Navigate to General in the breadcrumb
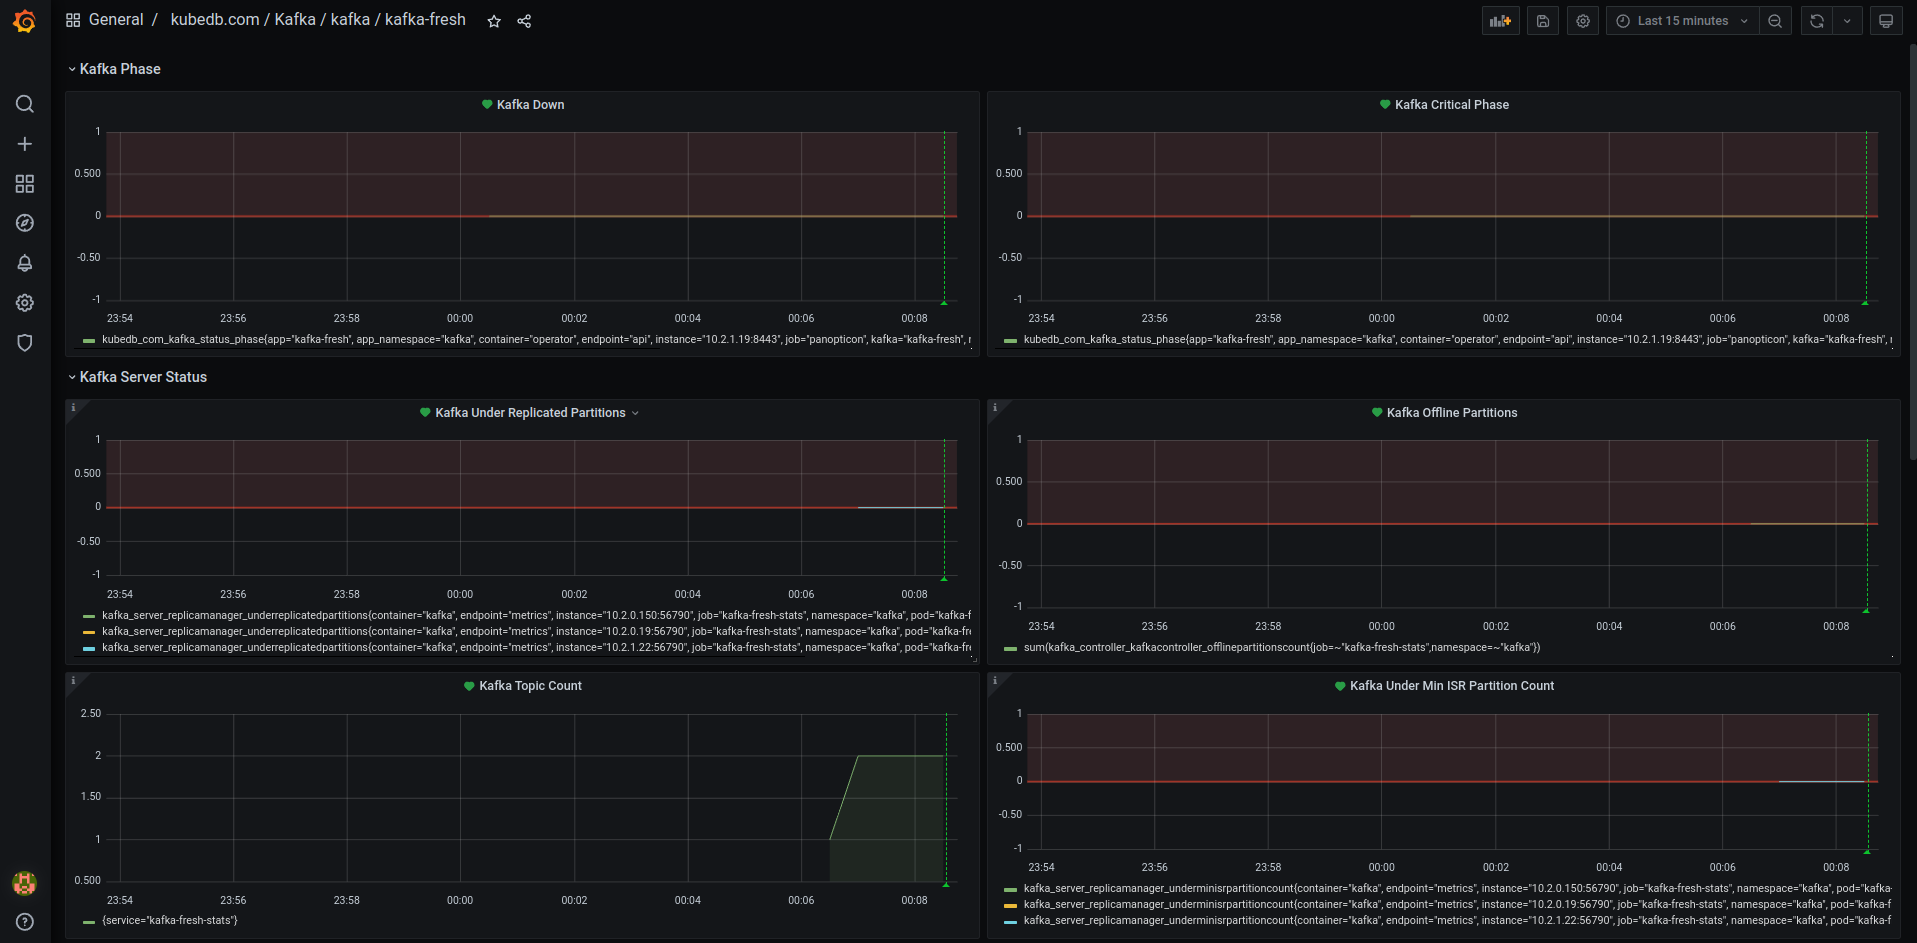Viewport: 1917px width, 943px height. tap(116, 19)
